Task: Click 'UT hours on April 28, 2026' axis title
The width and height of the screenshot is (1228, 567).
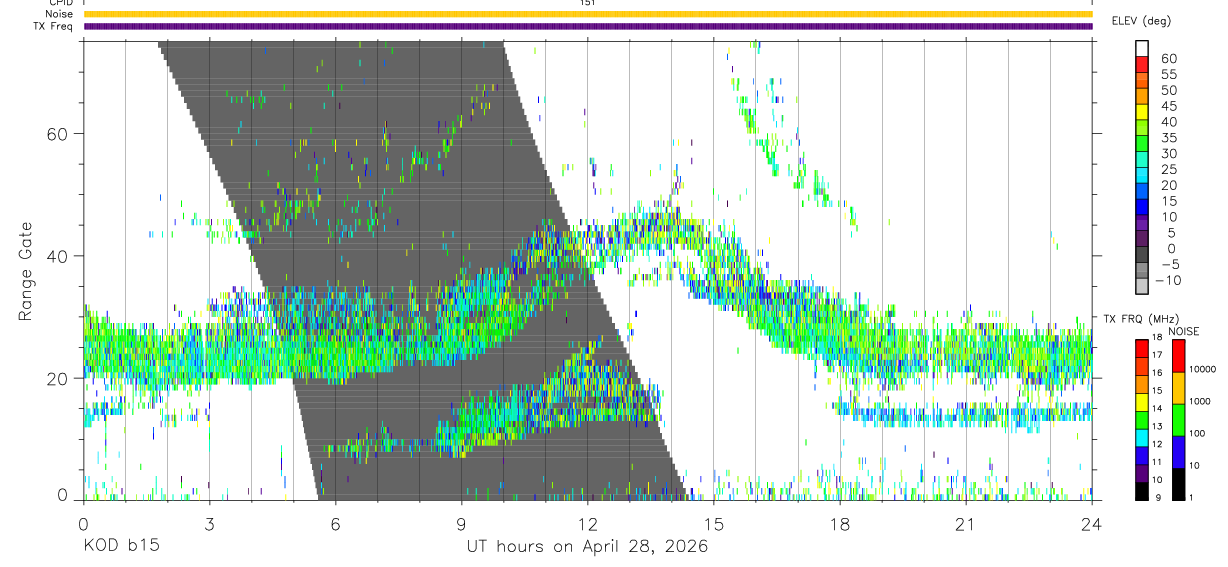Action: point(587,547)
